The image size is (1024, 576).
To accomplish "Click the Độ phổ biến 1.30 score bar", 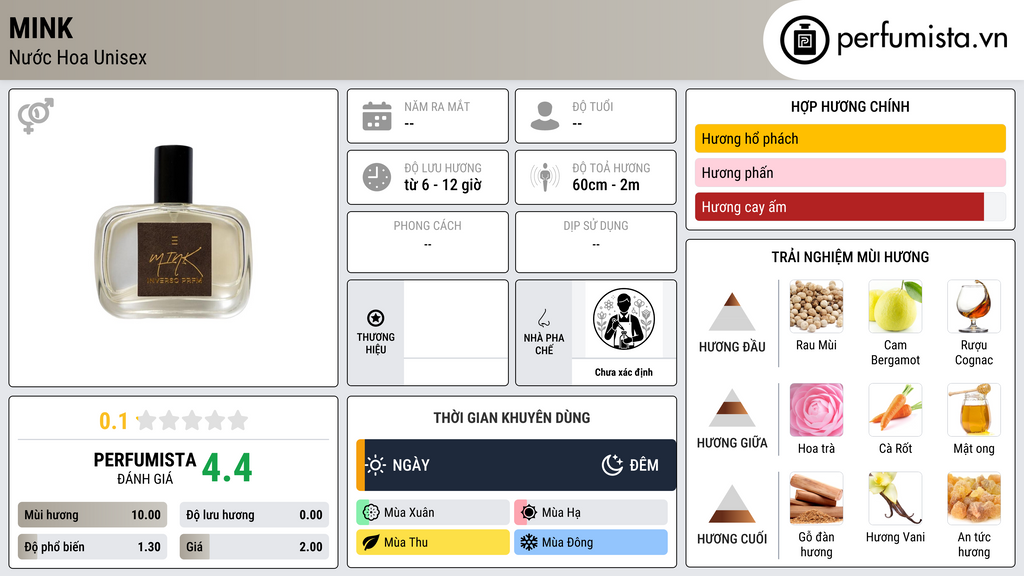I will click(92, 547).
